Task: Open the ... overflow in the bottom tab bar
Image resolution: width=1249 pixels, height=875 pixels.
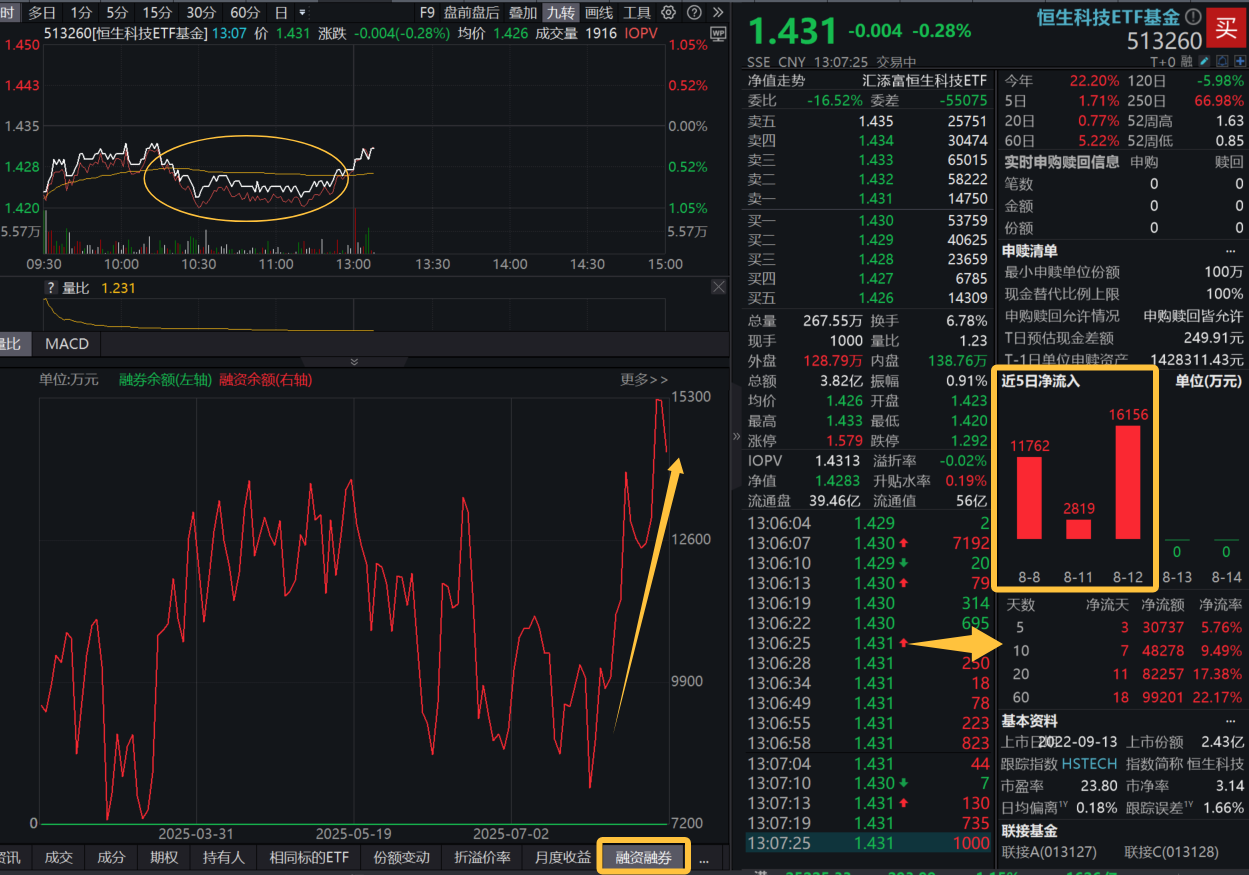Action: coord(704,862)
